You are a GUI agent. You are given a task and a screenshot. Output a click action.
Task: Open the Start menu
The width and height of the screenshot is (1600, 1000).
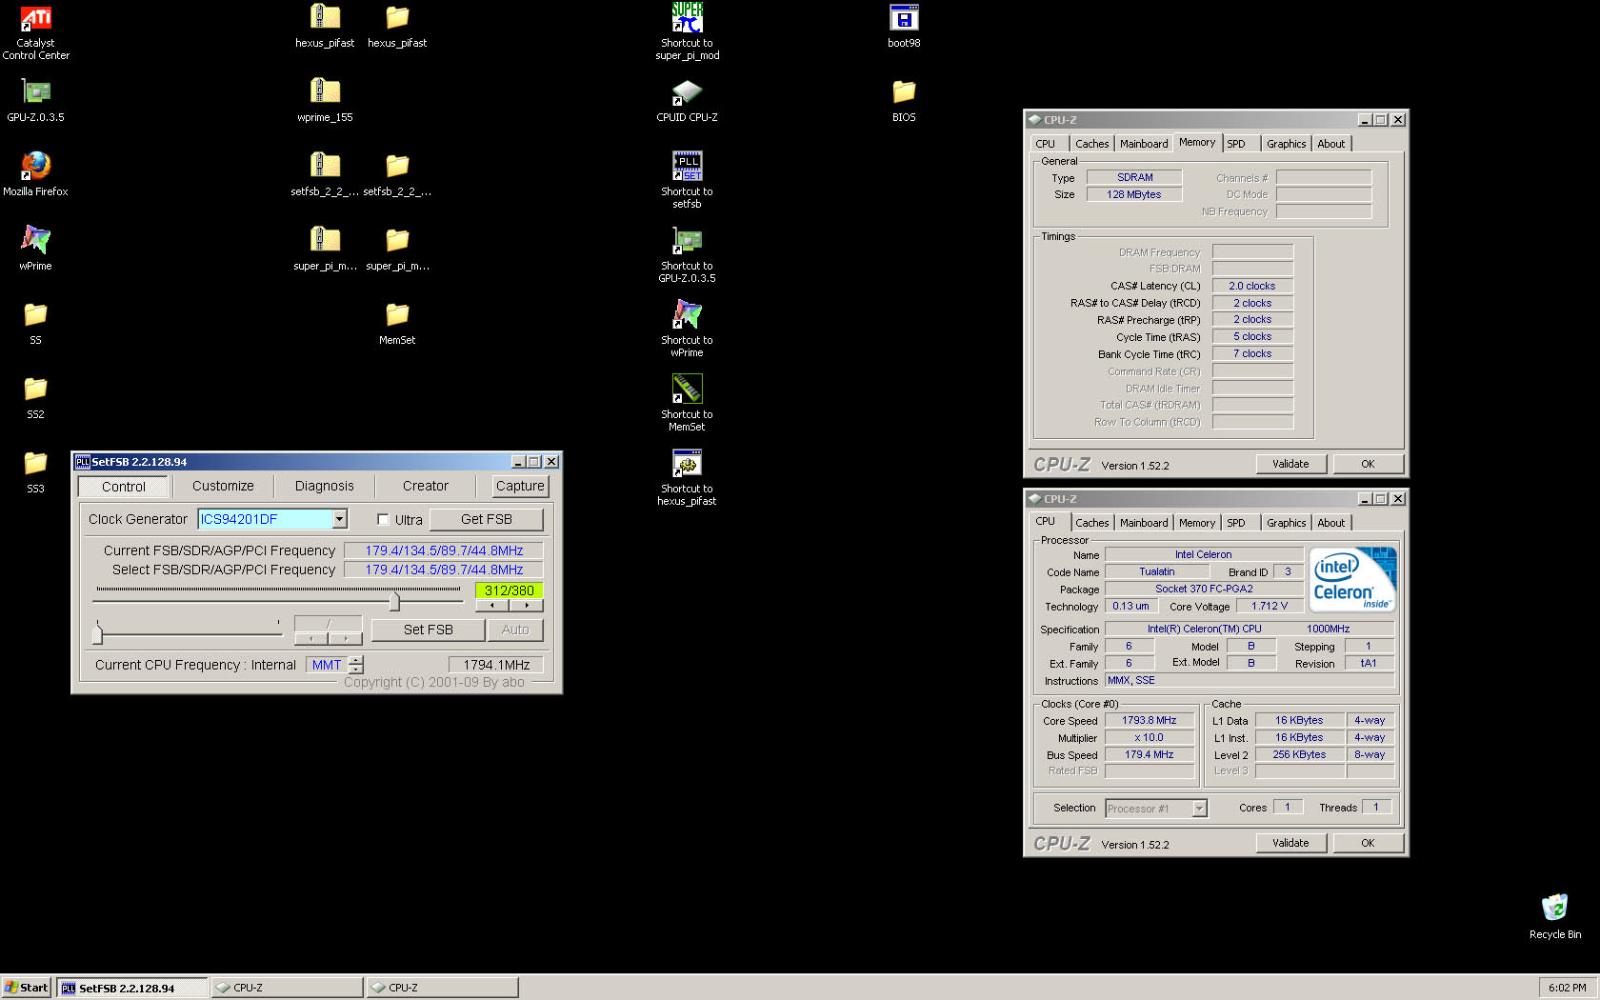tap(26, 988)
